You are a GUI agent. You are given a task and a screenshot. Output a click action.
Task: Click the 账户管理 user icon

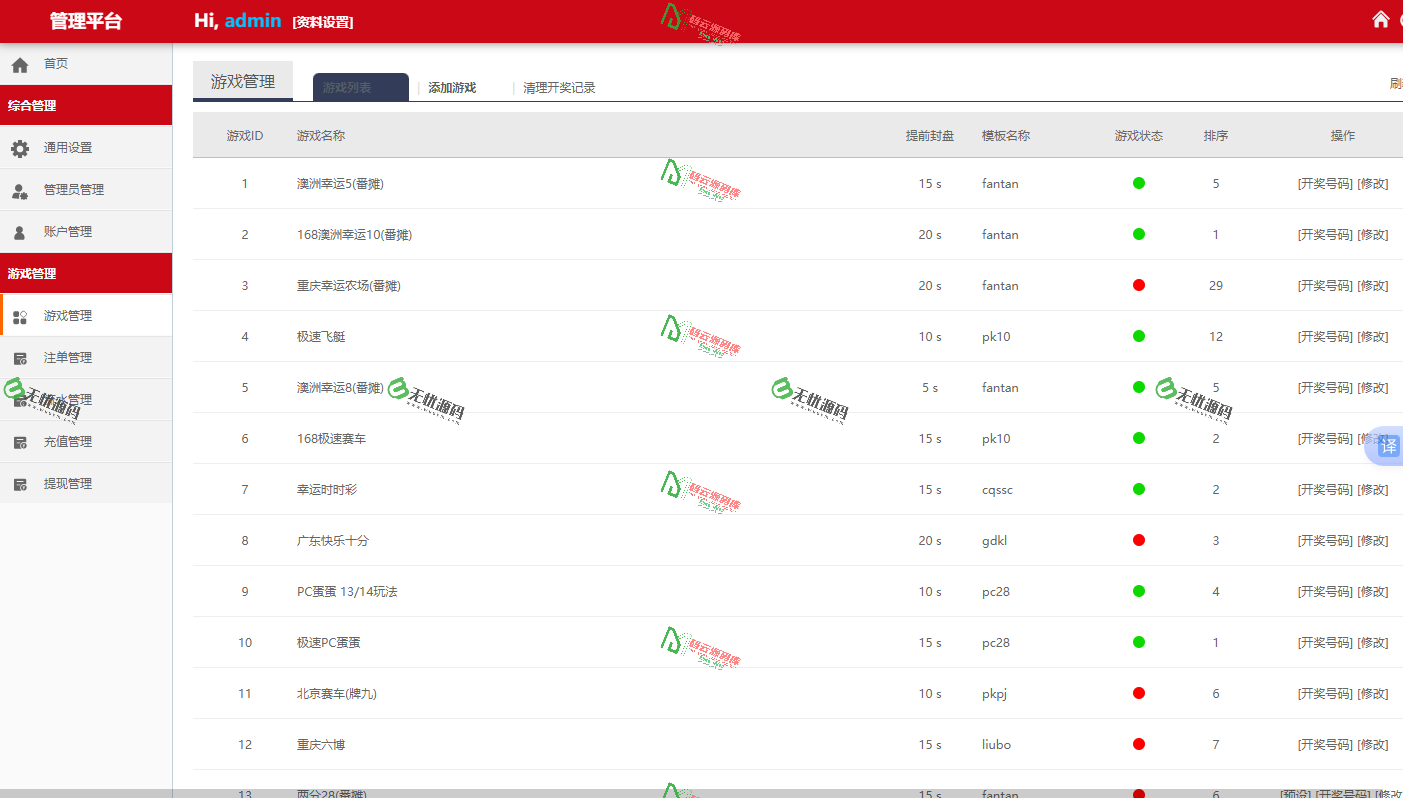22,231
